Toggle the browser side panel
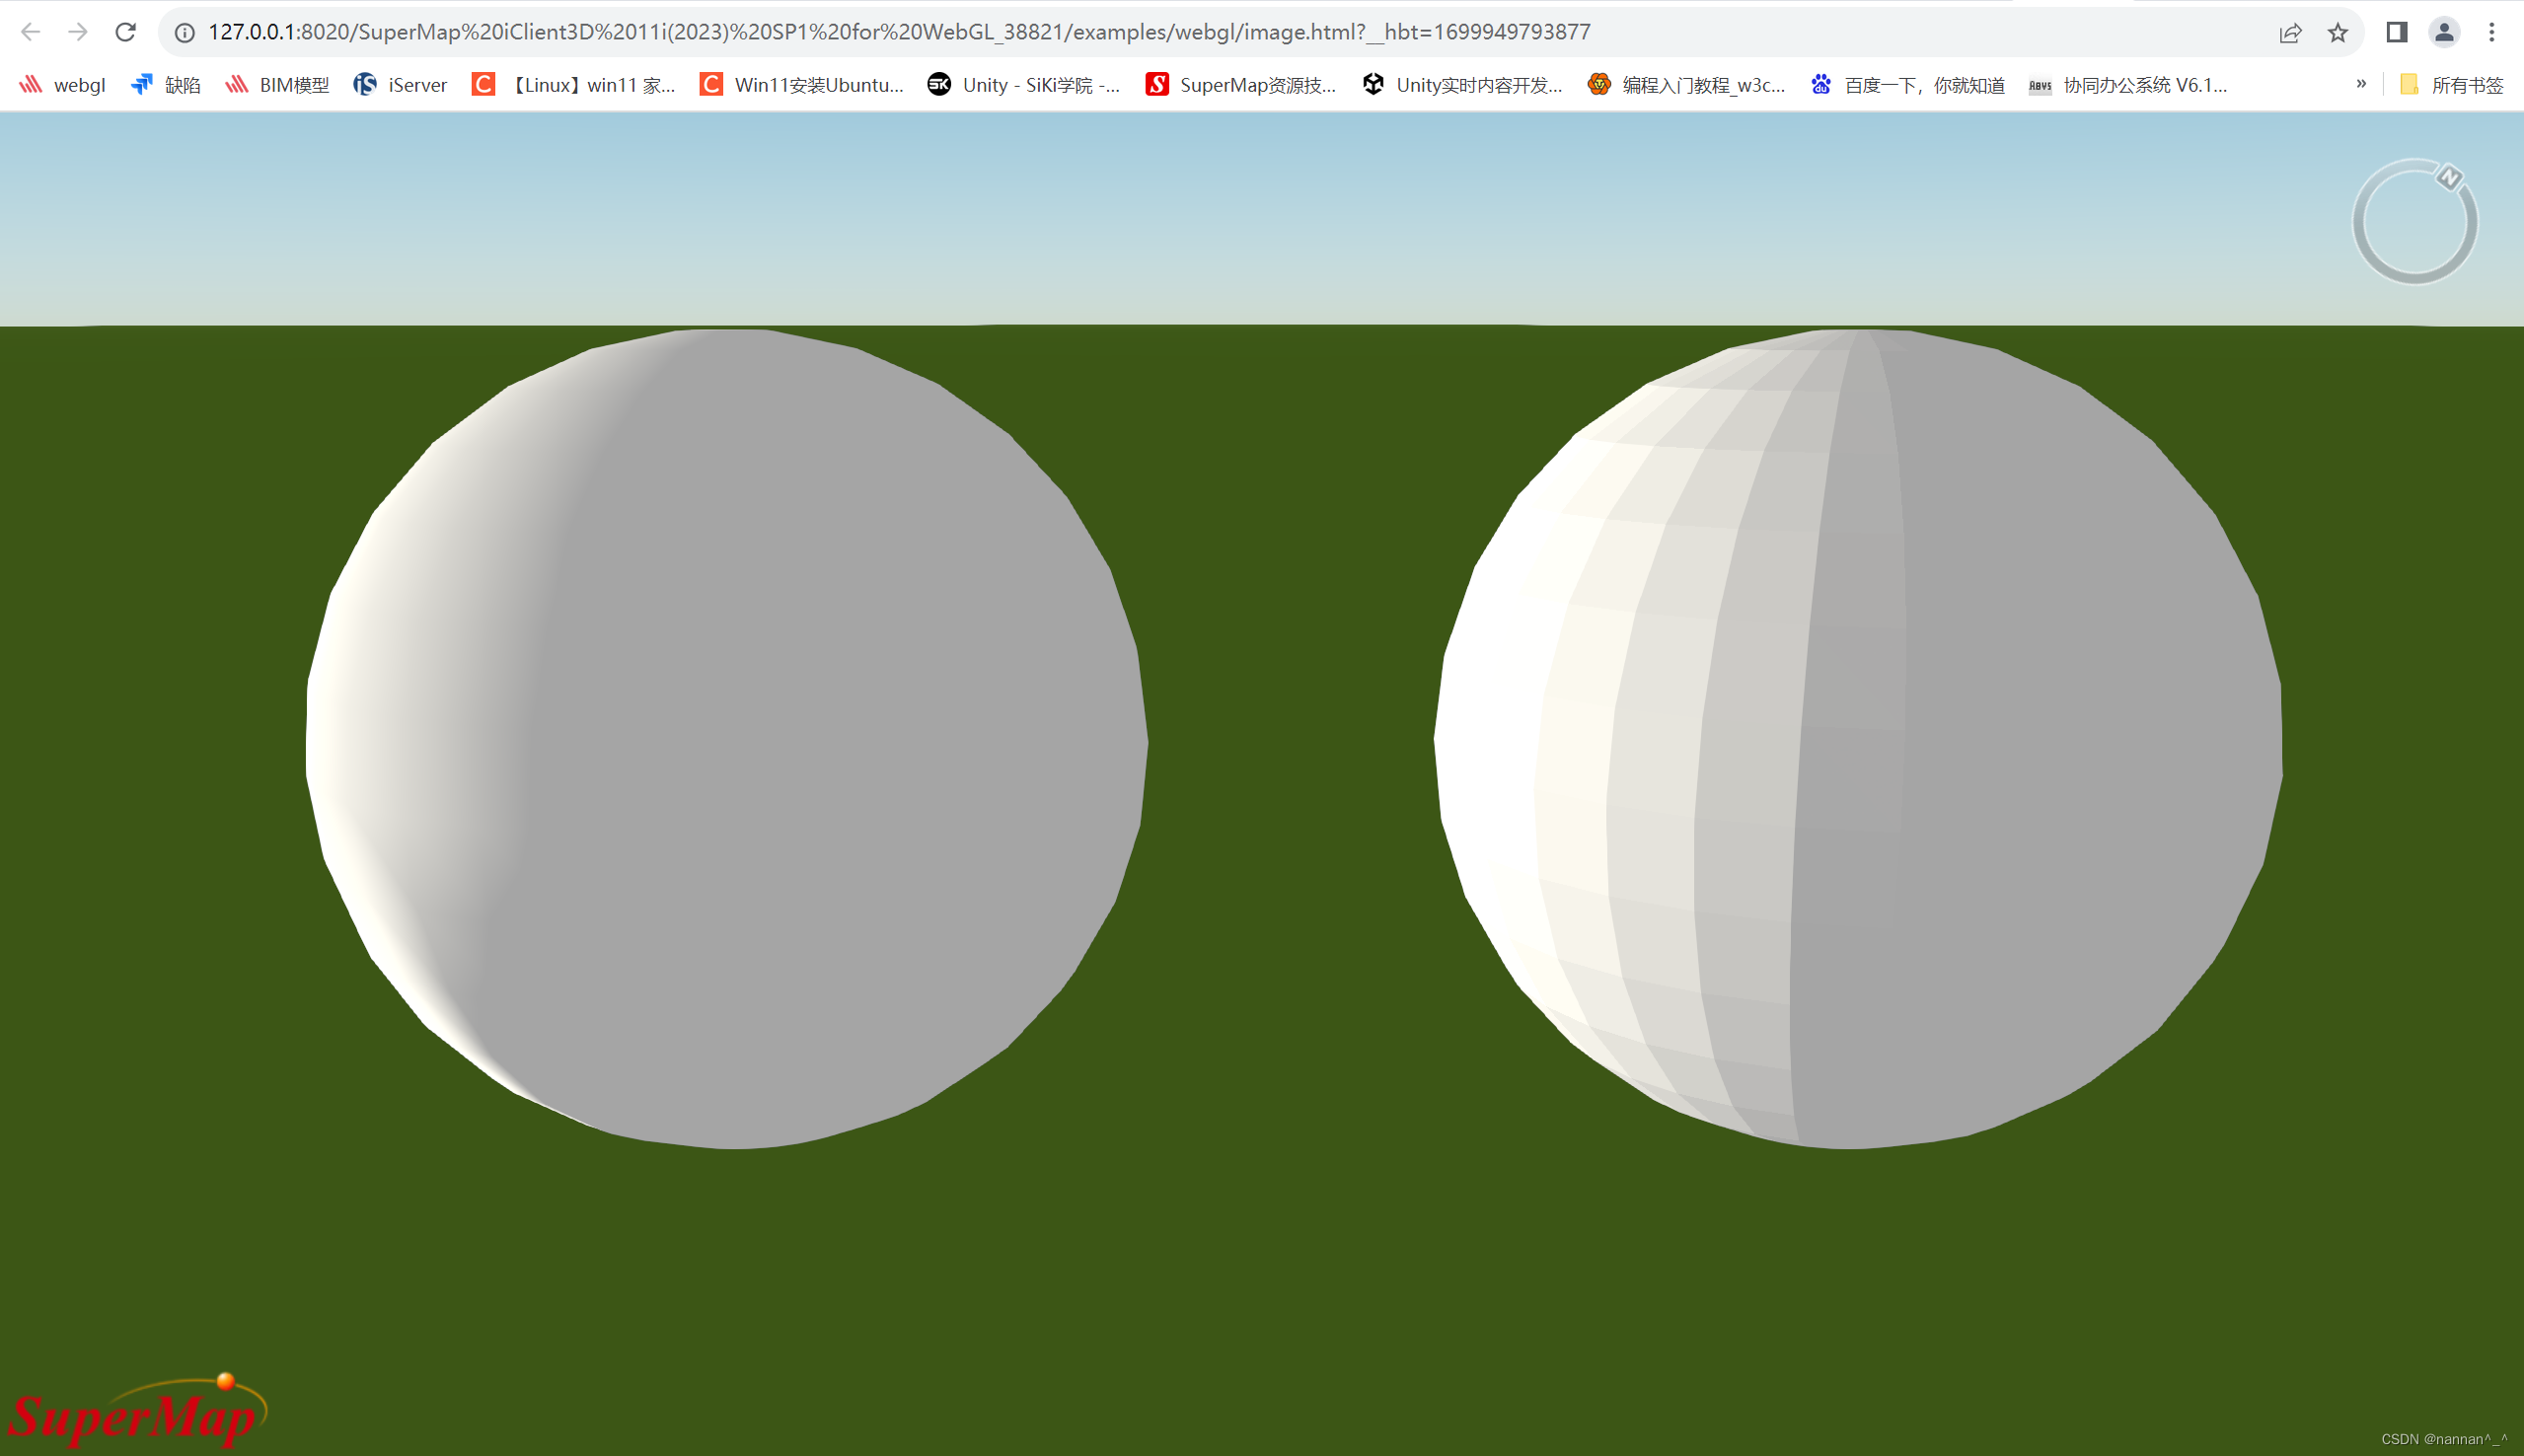 pos(2396,32)
